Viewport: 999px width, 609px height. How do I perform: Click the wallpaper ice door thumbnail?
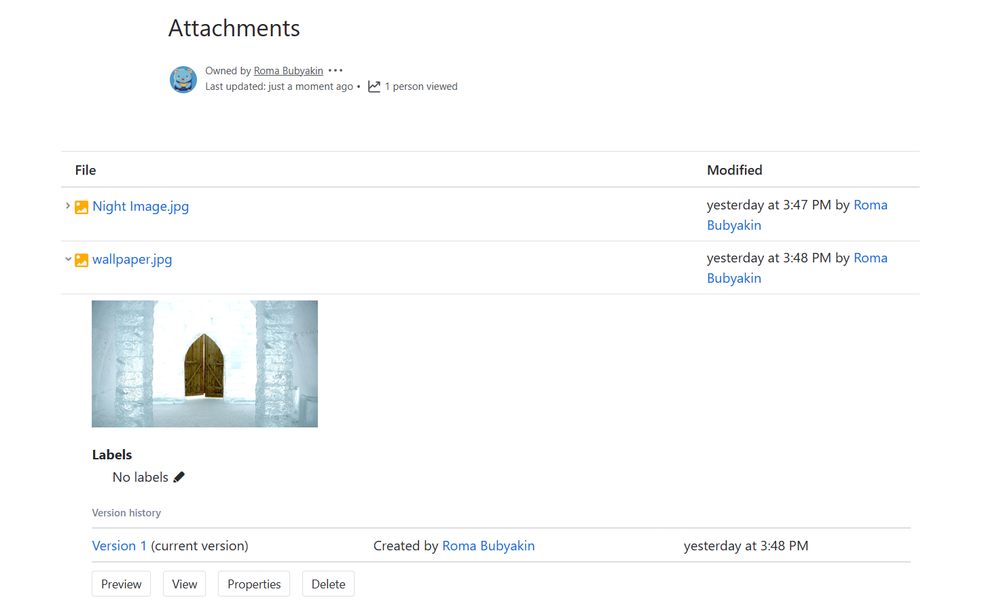click(205, 364)
